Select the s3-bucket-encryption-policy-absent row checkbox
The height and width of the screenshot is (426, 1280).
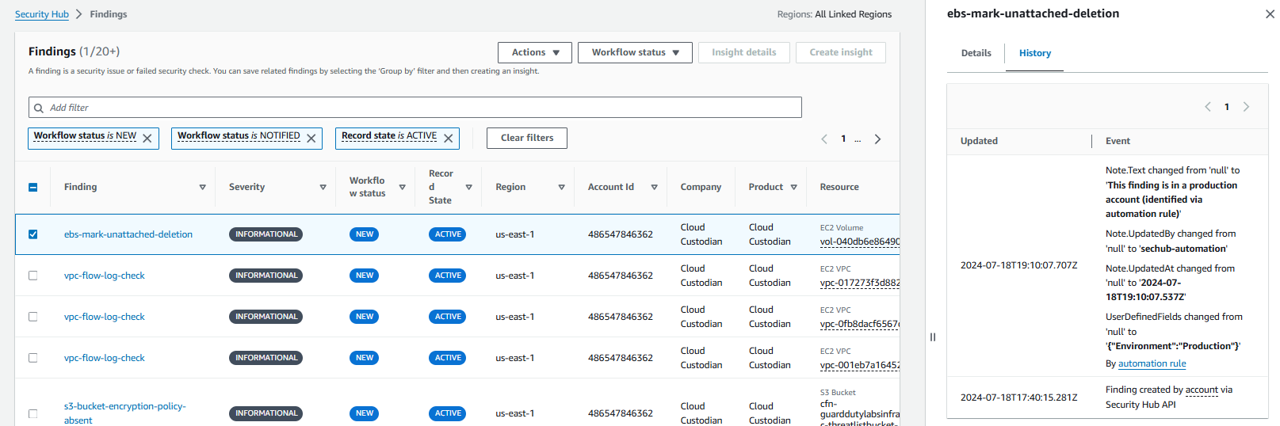[33, 413]
